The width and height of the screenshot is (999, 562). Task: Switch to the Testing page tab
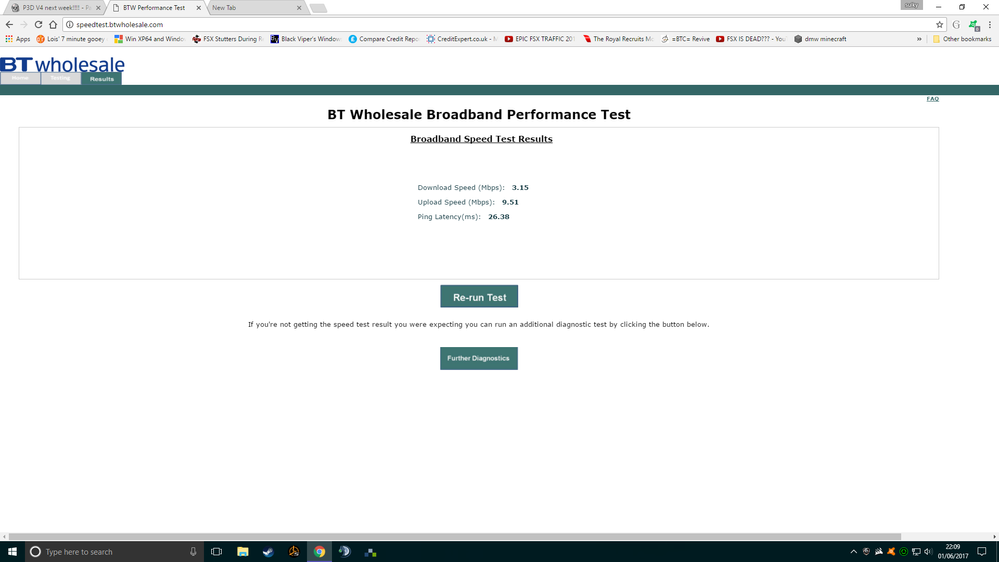click(61, 78)
